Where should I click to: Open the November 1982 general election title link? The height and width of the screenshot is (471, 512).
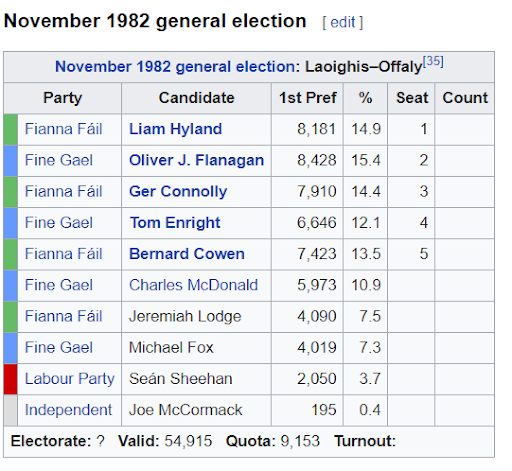(x=175, y=67)
